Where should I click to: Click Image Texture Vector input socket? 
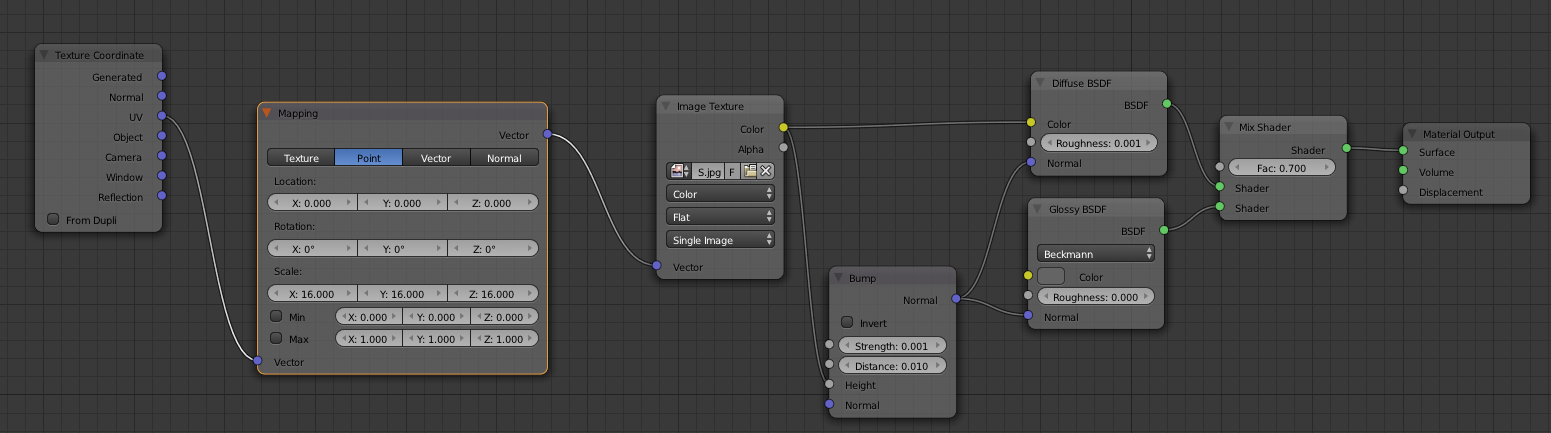(x=656, y=266)
